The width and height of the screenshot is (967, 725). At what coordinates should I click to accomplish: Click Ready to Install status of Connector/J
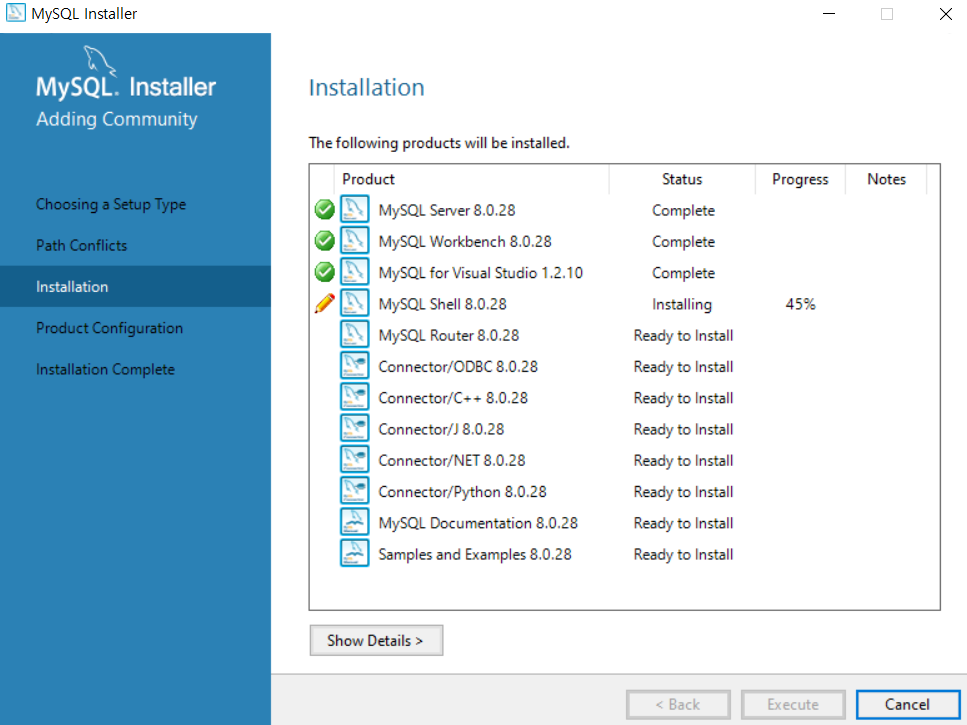coord(683,430)
